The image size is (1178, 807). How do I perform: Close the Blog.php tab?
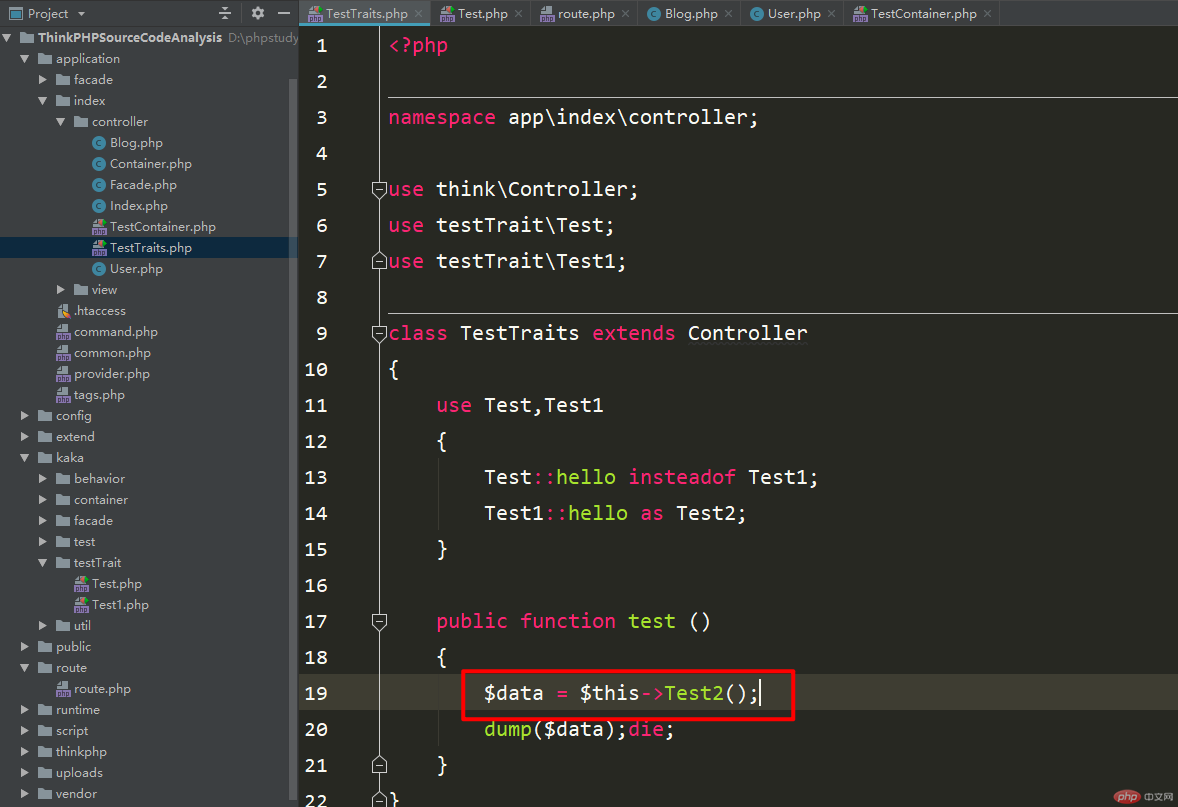[x=728, y=14]
